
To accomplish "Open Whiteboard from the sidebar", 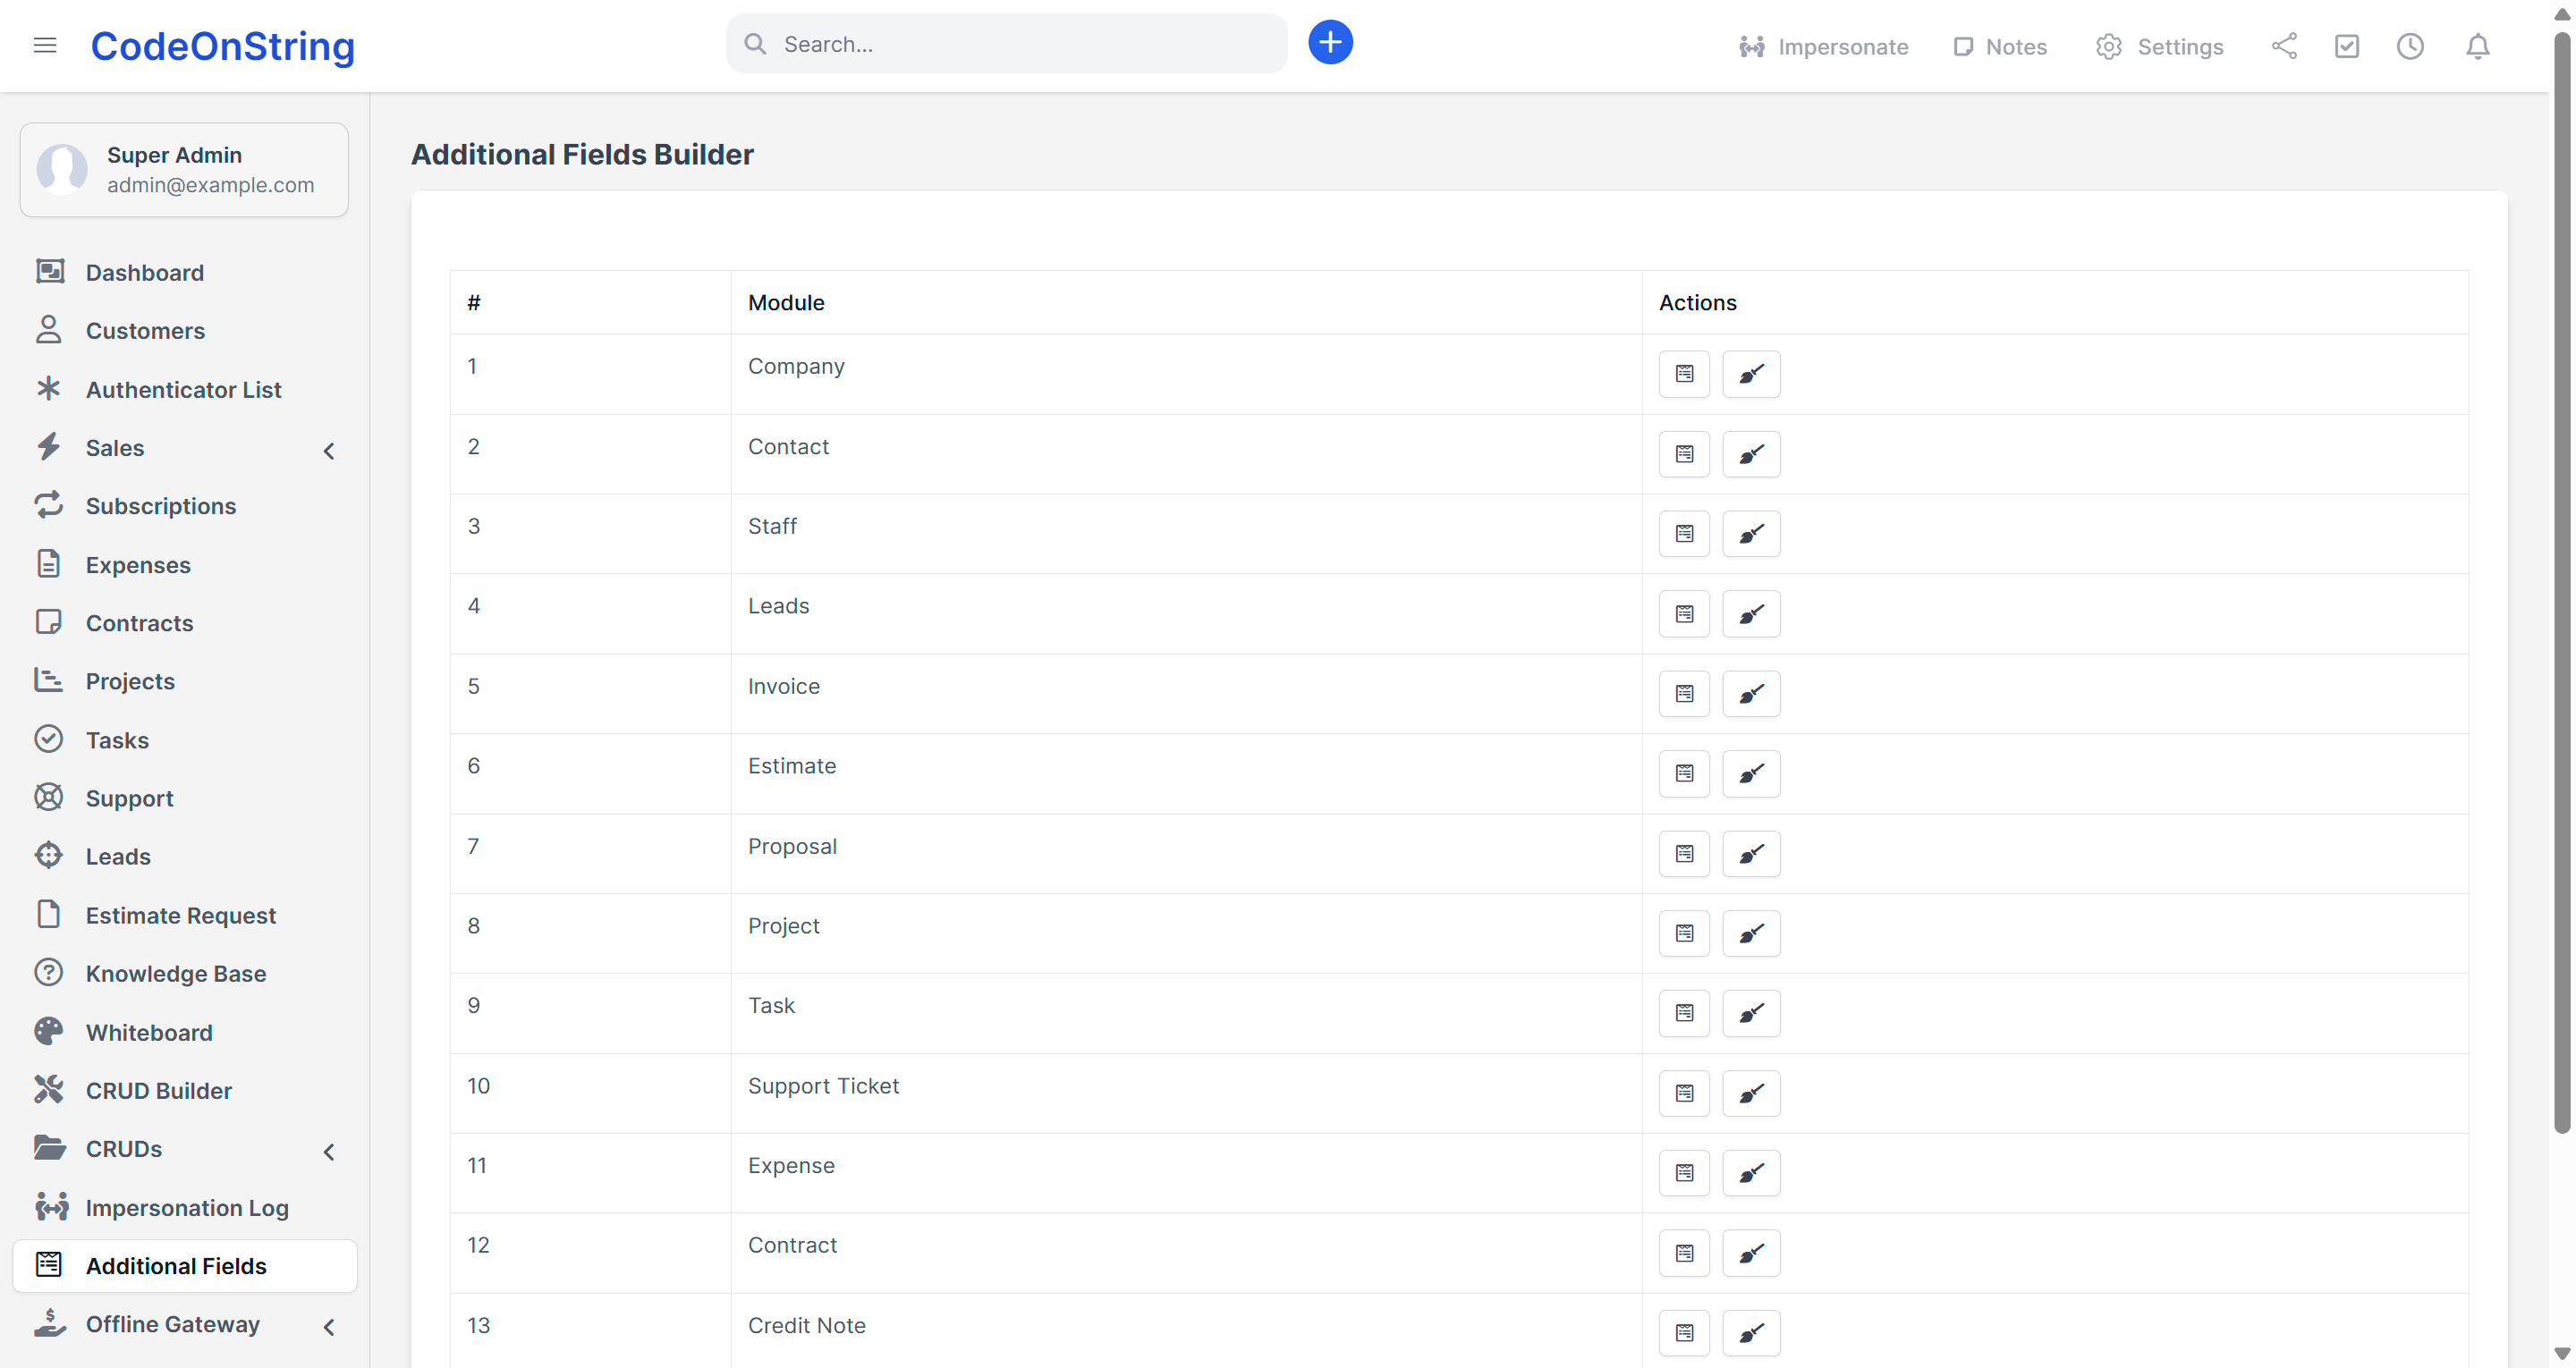I will pos(149,1032).
